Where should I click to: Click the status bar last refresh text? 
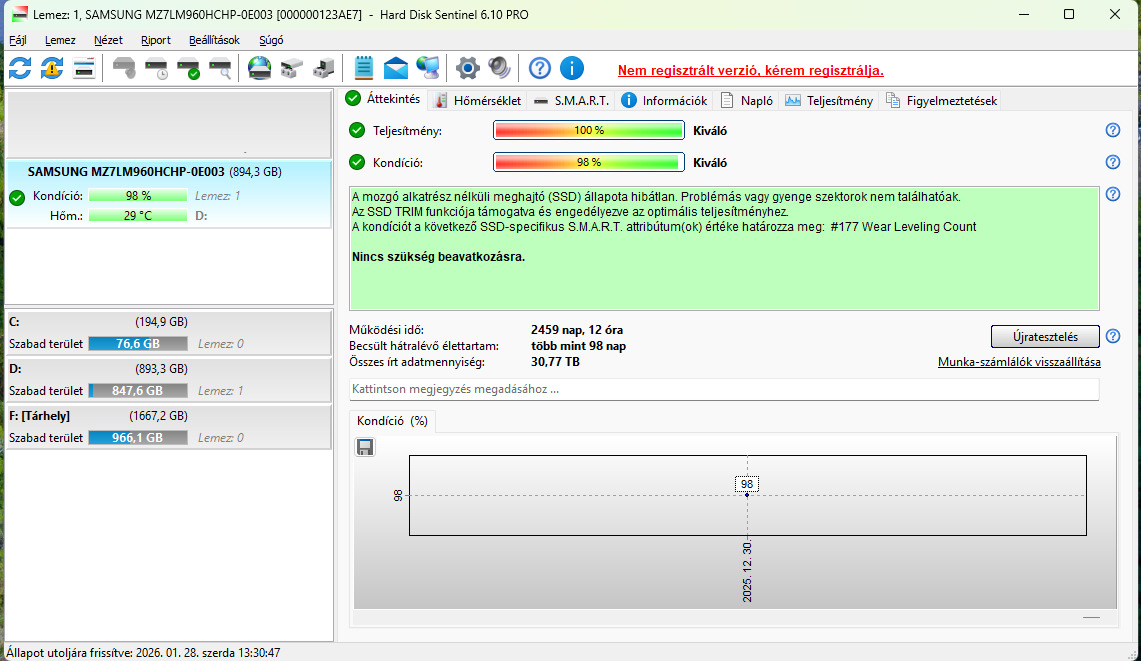pos(143,653)
